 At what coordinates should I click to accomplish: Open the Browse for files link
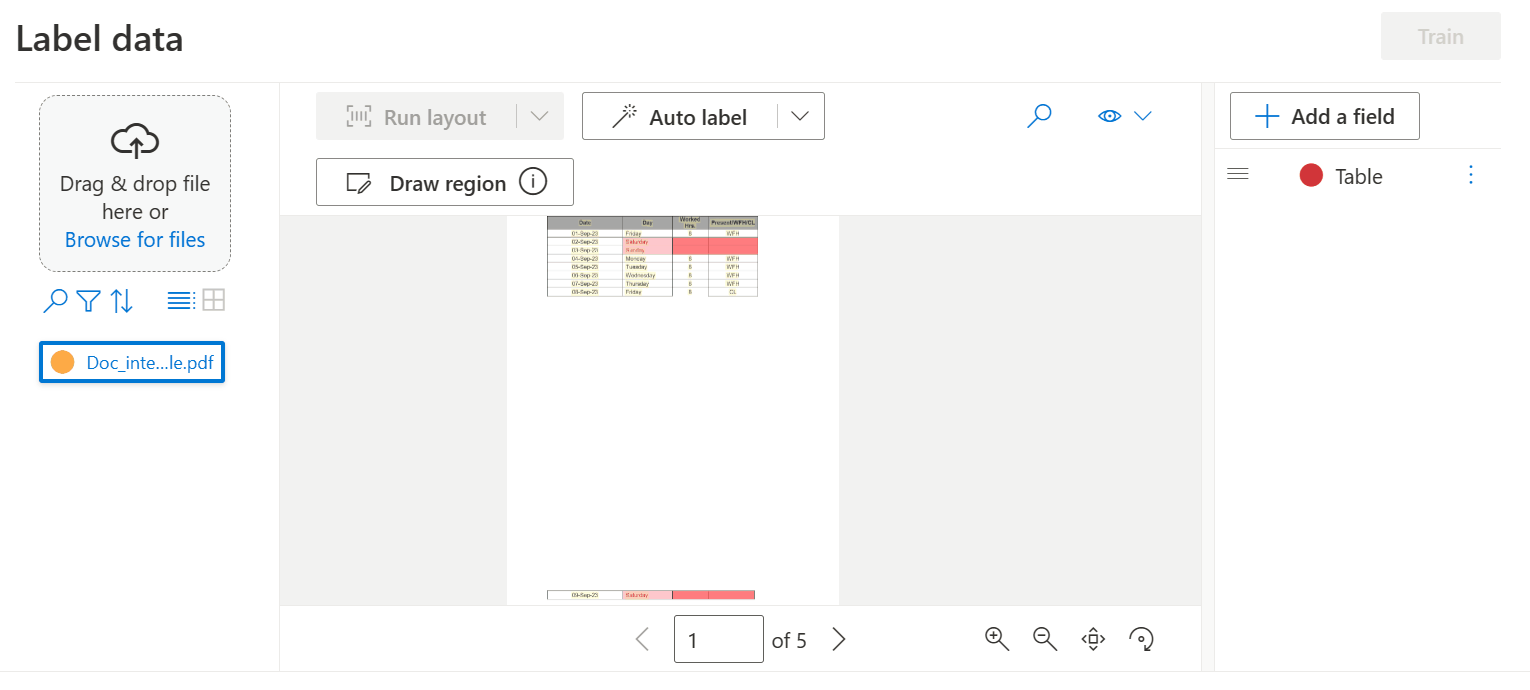pyautogui.click(x=135, y=240)
